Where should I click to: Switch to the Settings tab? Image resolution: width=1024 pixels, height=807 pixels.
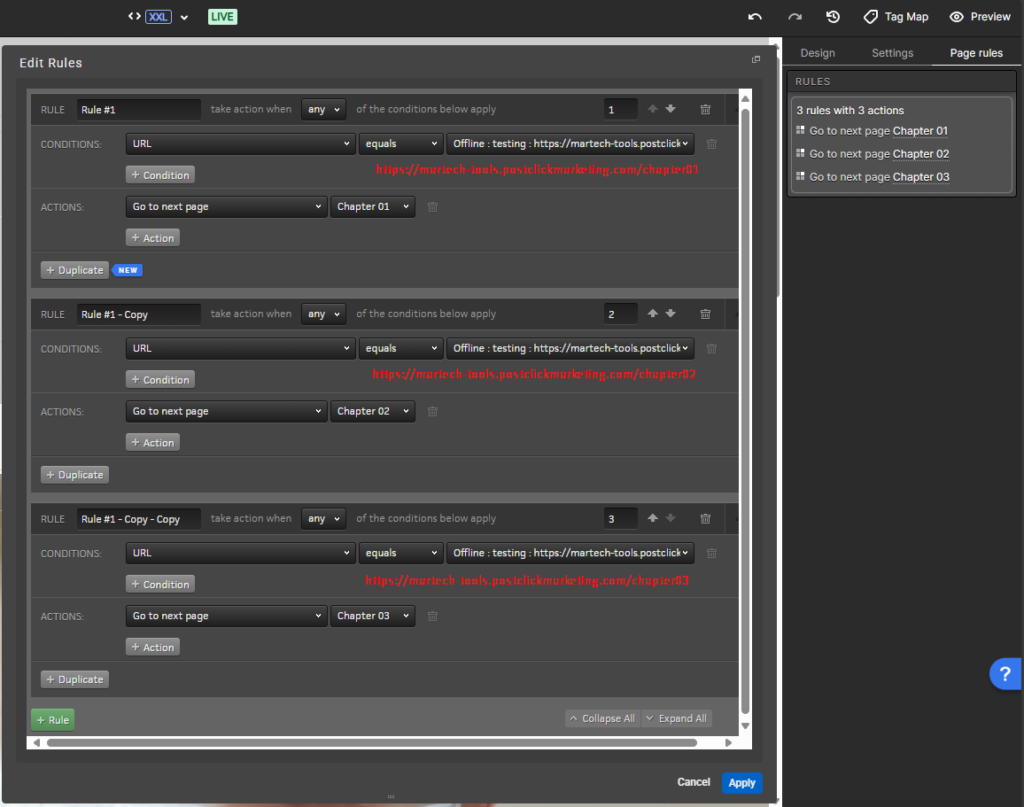[892, 53]
